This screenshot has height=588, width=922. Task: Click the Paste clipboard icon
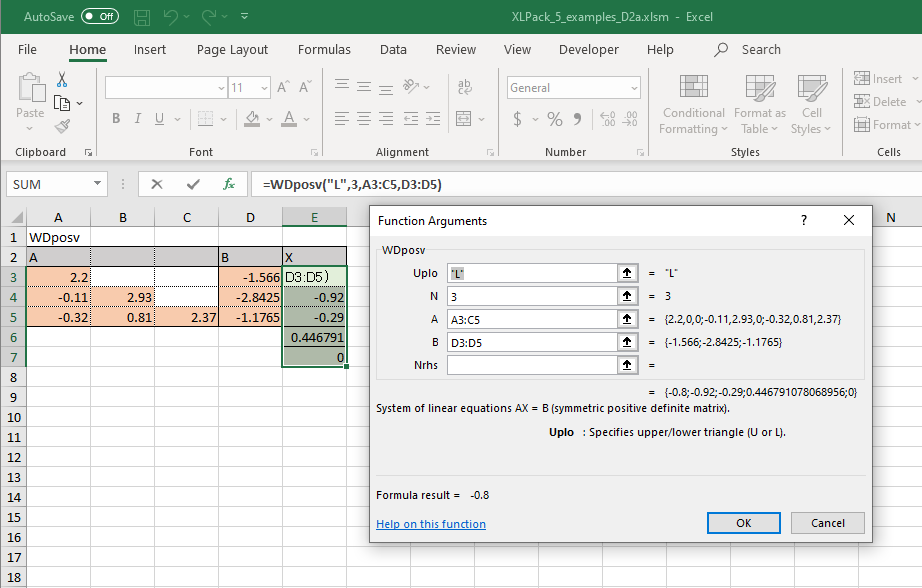tap(31, 88)
